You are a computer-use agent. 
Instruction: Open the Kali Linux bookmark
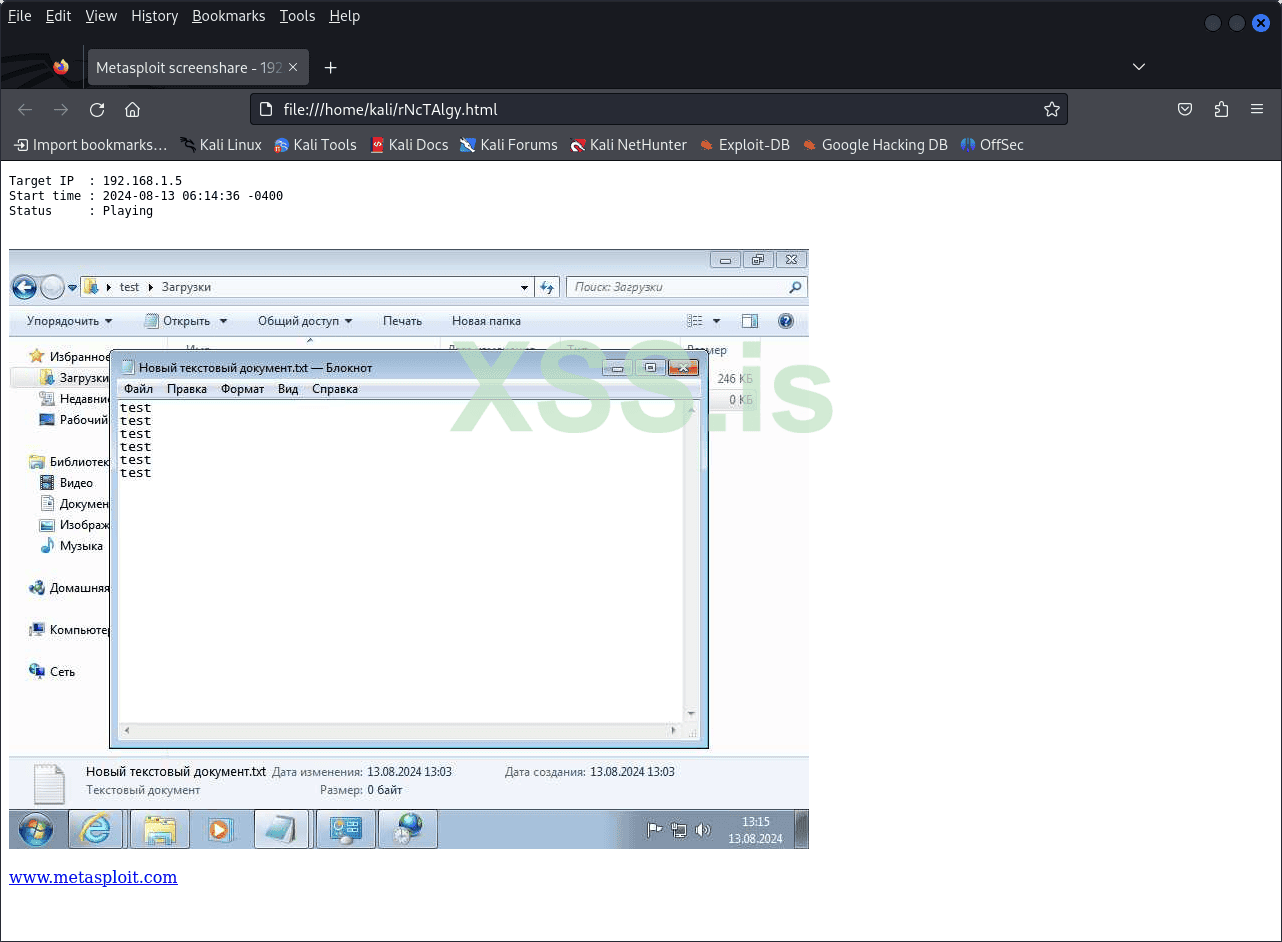point(221,145)
